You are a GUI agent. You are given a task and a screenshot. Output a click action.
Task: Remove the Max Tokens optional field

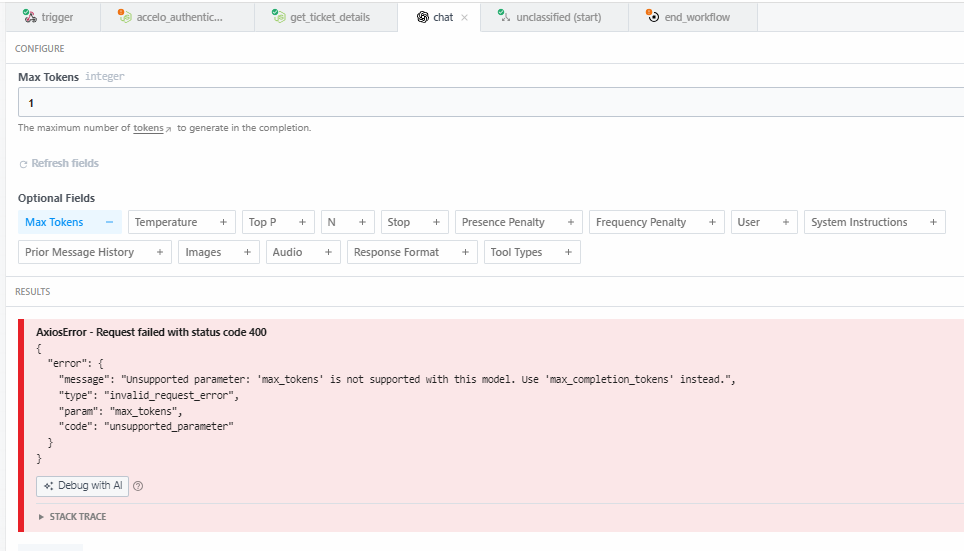[69, 222]
